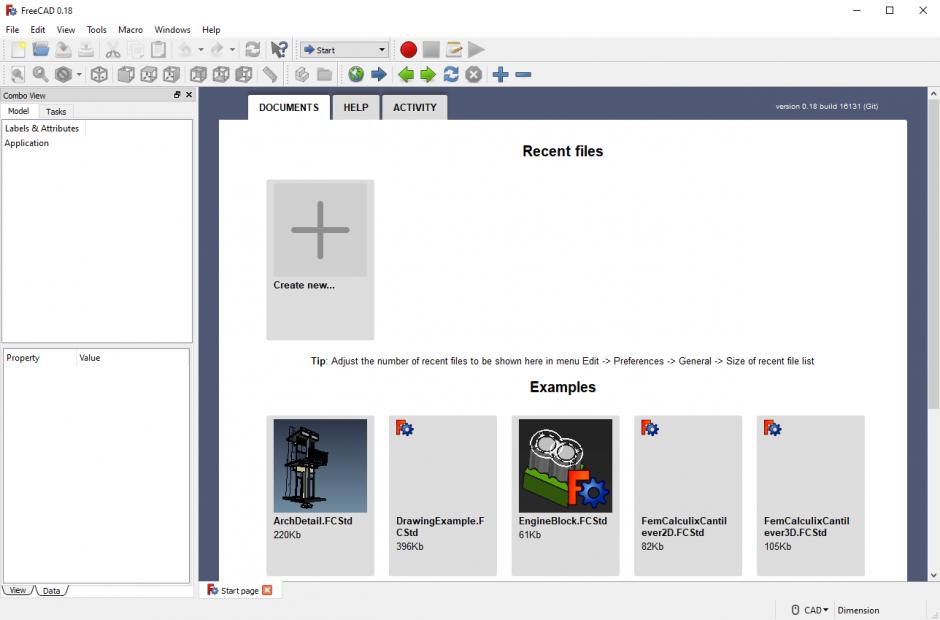
Task: Open the Macro menu
Action: tap(131, 29)
